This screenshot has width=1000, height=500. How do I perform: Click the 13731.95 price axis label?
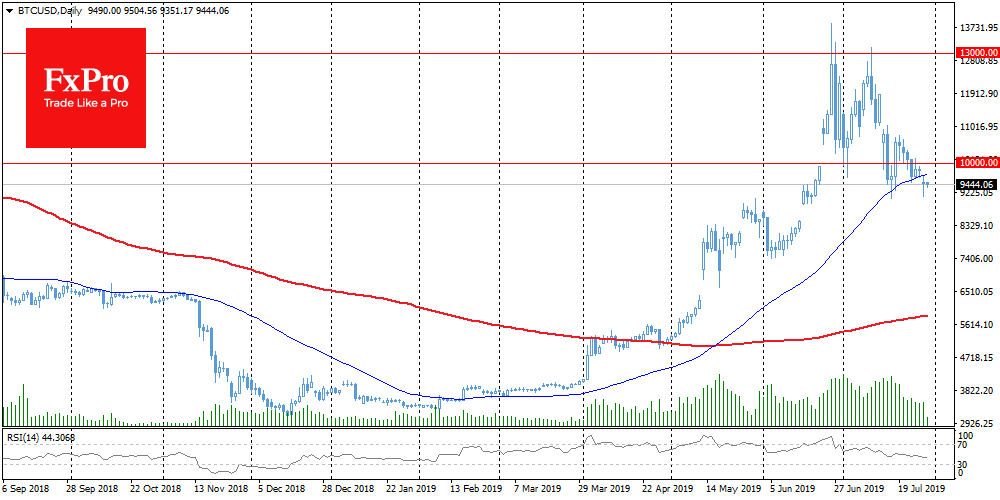point(977,29)
